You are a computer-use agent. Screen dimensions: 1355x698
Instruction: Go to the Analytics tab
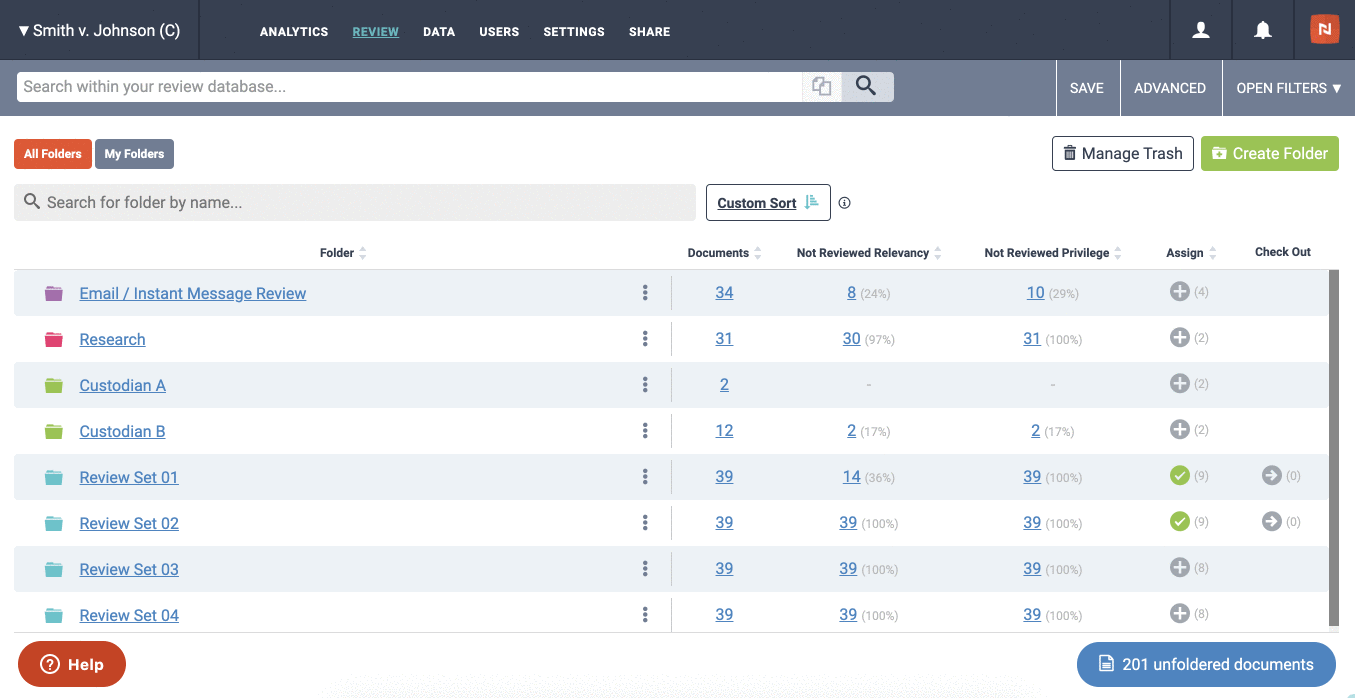(294, 32)
